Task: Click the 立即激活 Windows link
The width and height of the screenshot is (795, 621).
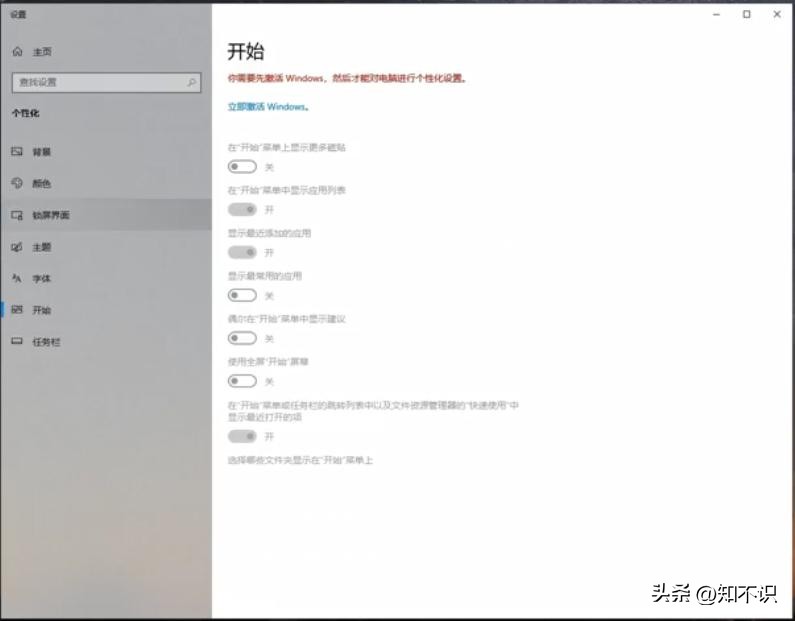Action: click(x=269, y=107)
